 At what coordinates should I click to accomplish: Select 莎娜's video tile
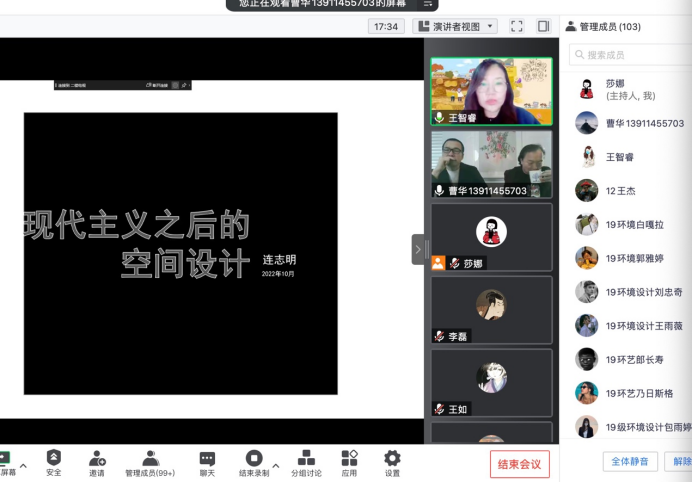coord(491,237)
